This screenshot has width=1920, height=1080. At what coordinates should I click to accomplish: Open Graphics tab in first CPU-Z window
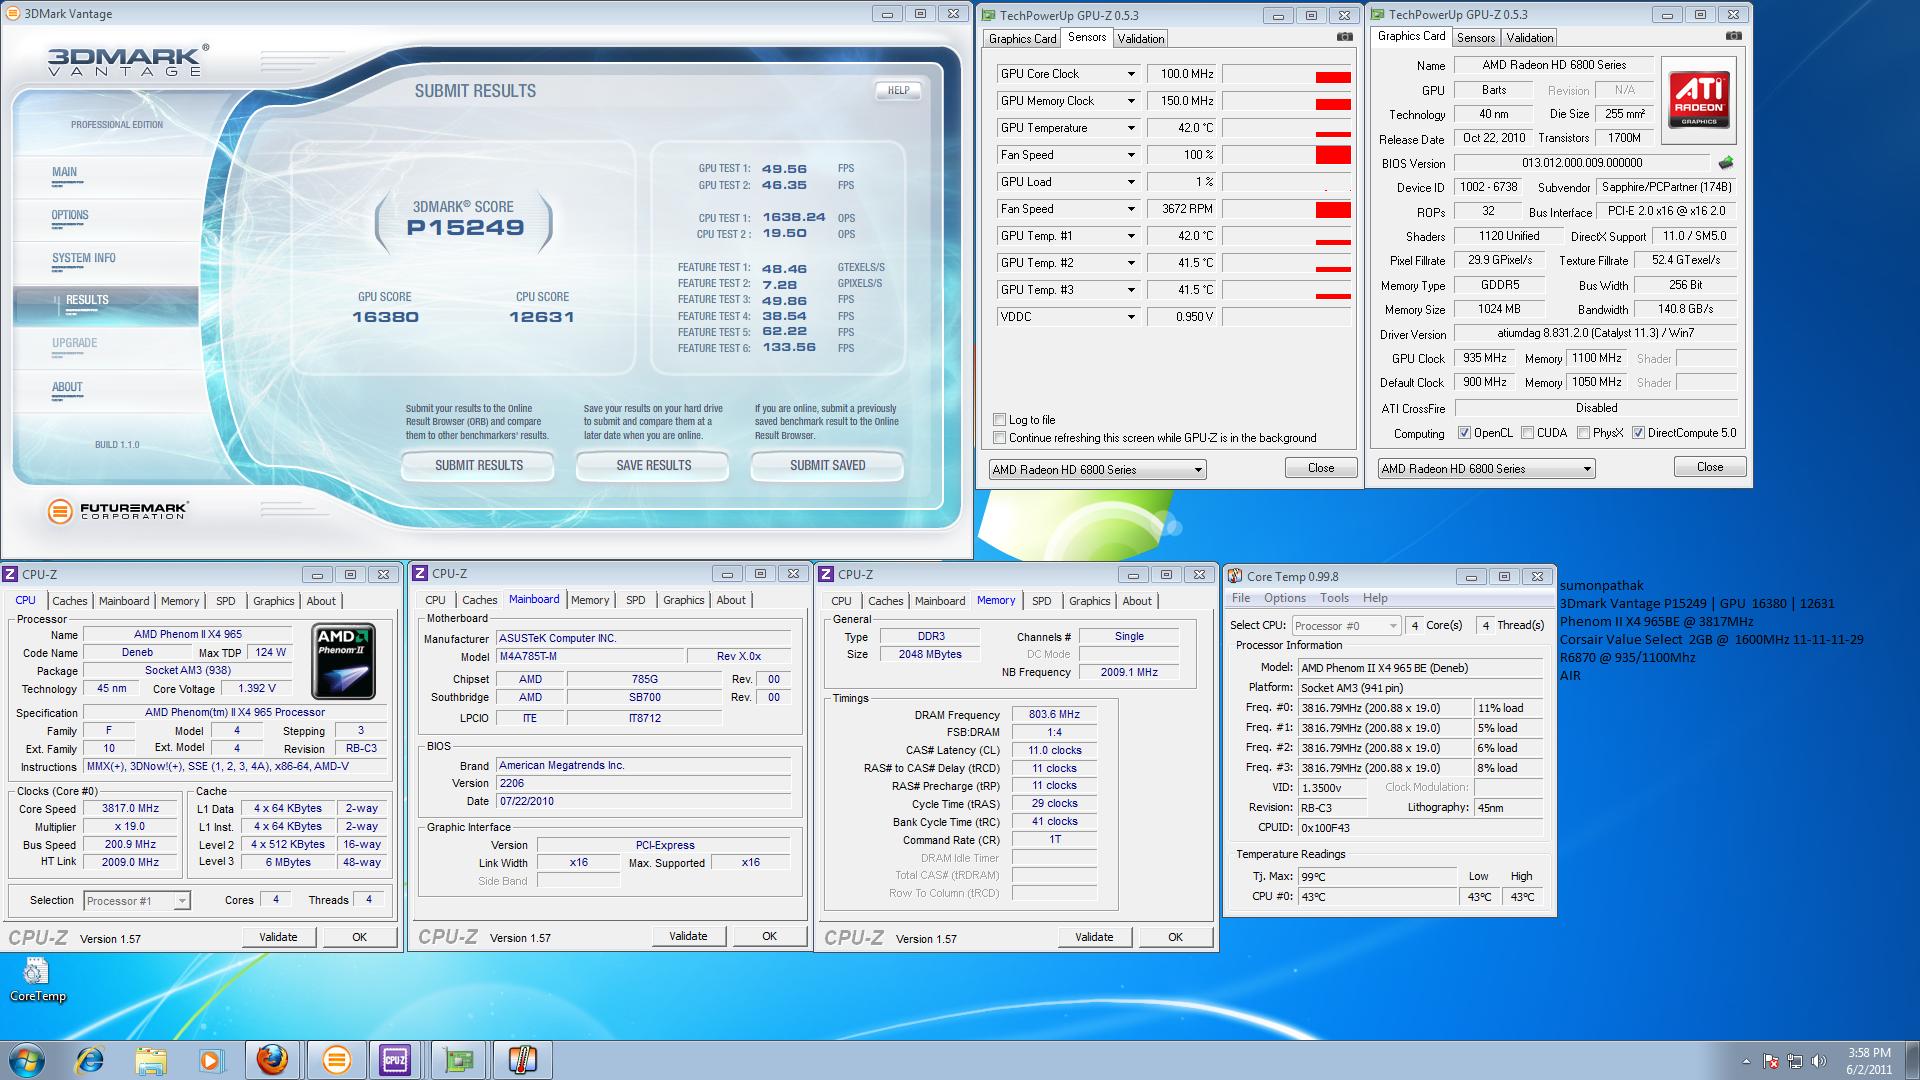point(273,601)
